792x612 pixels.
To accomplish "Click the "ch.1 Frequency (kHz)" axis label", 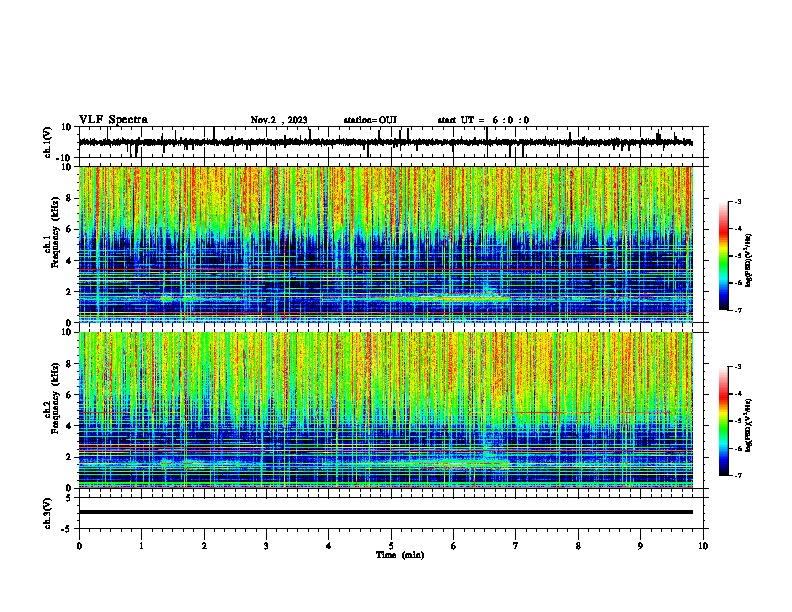I will [52, 233].
